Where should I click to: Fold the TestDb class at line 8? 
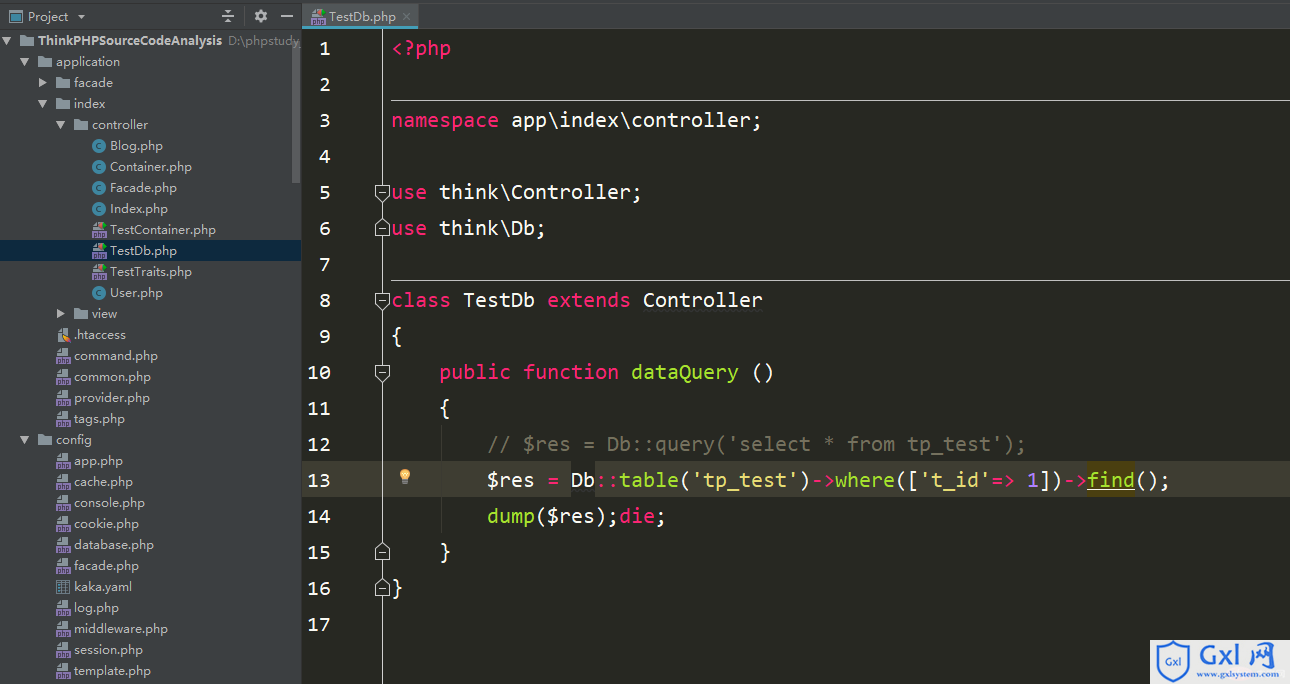(381, 300)
